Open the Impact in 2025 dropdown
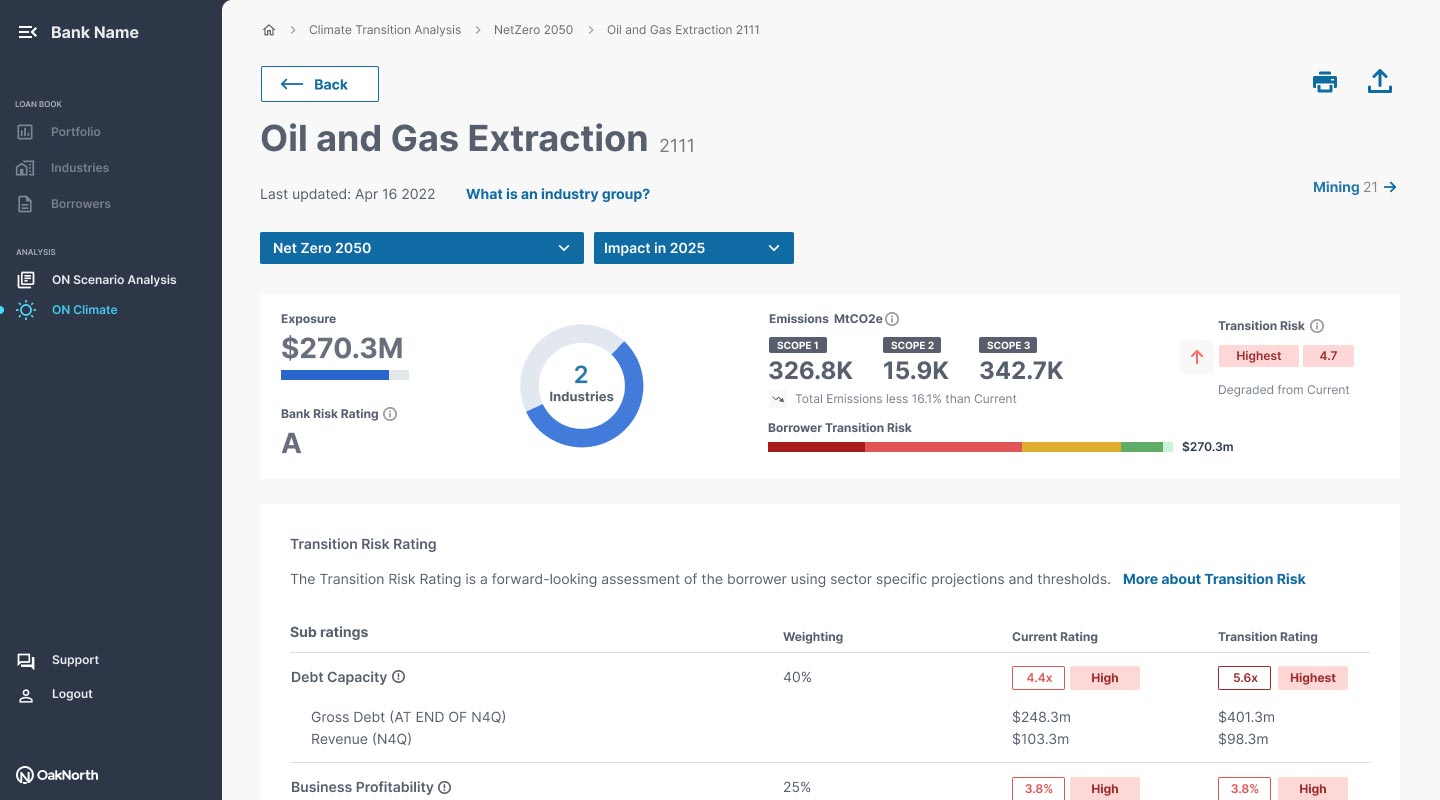The image size is (1440, 800). click(693, 248)
